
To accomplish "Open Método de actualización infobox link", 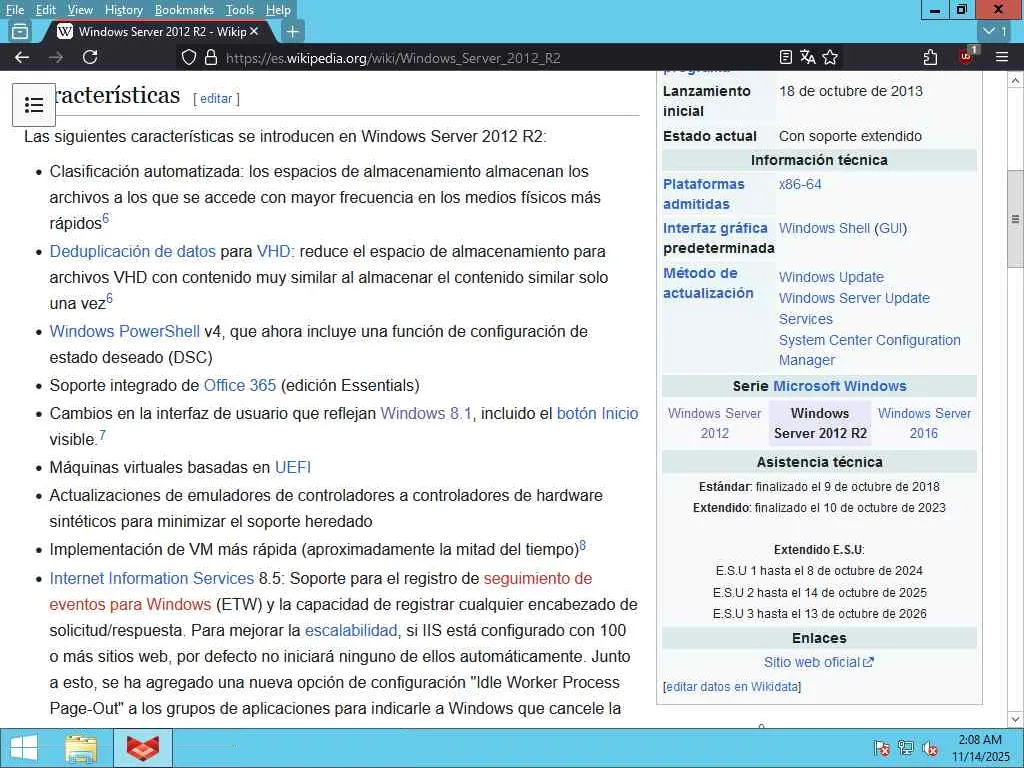I will [x=708, y=283].
